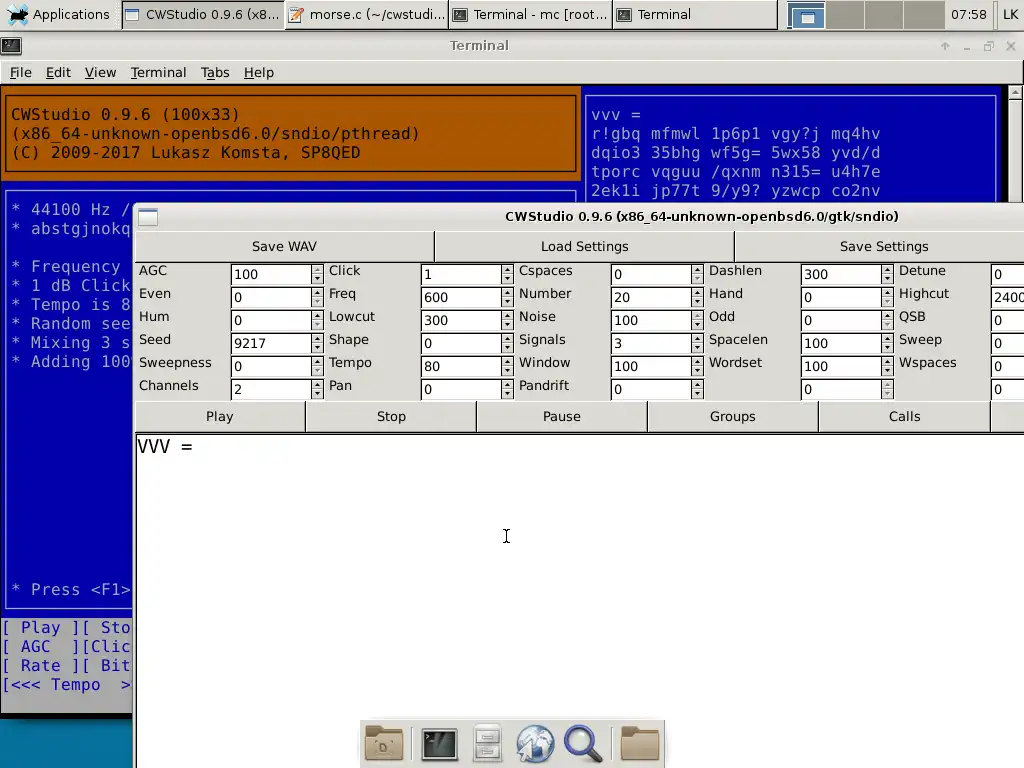Viewport: 1024px width, 768px height.
Task: Adjust the Noise spinner arrows
Action: (697, 320)
